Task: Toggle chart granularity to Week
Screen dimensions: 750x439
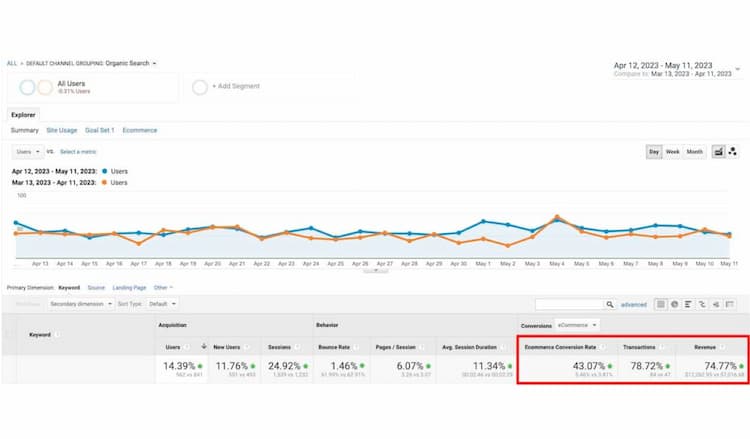Action: [x=672, y=151]
